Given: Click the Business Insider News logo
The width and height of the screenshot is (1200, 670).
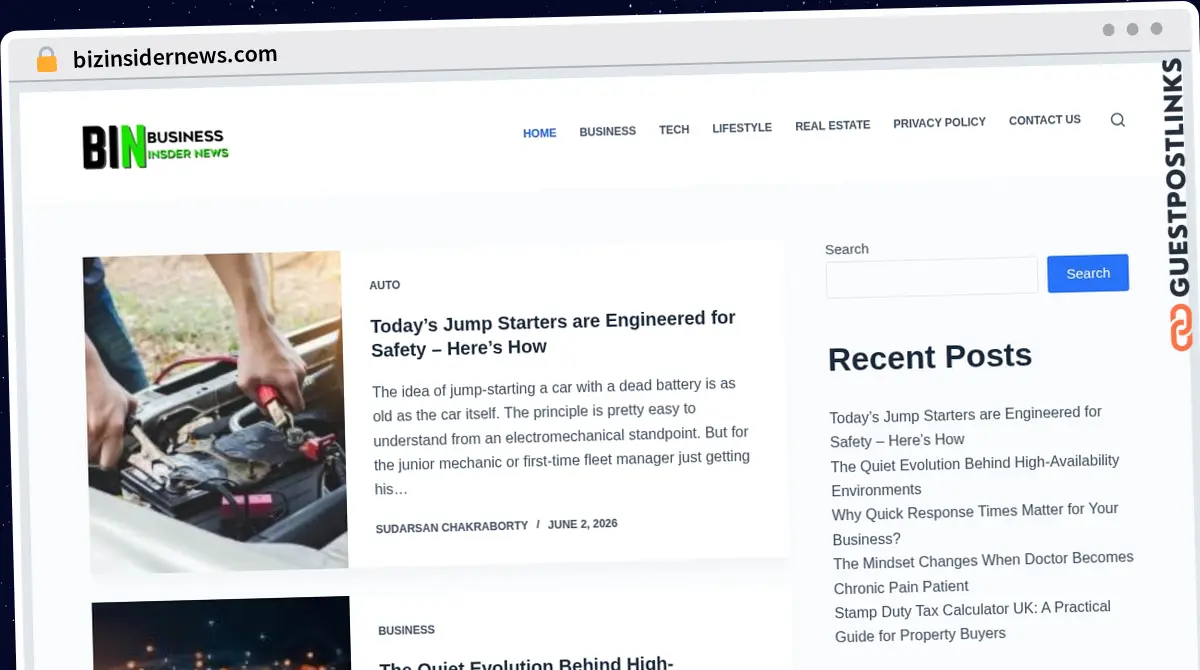Looking at the screenshot, I should click(155, 147).
